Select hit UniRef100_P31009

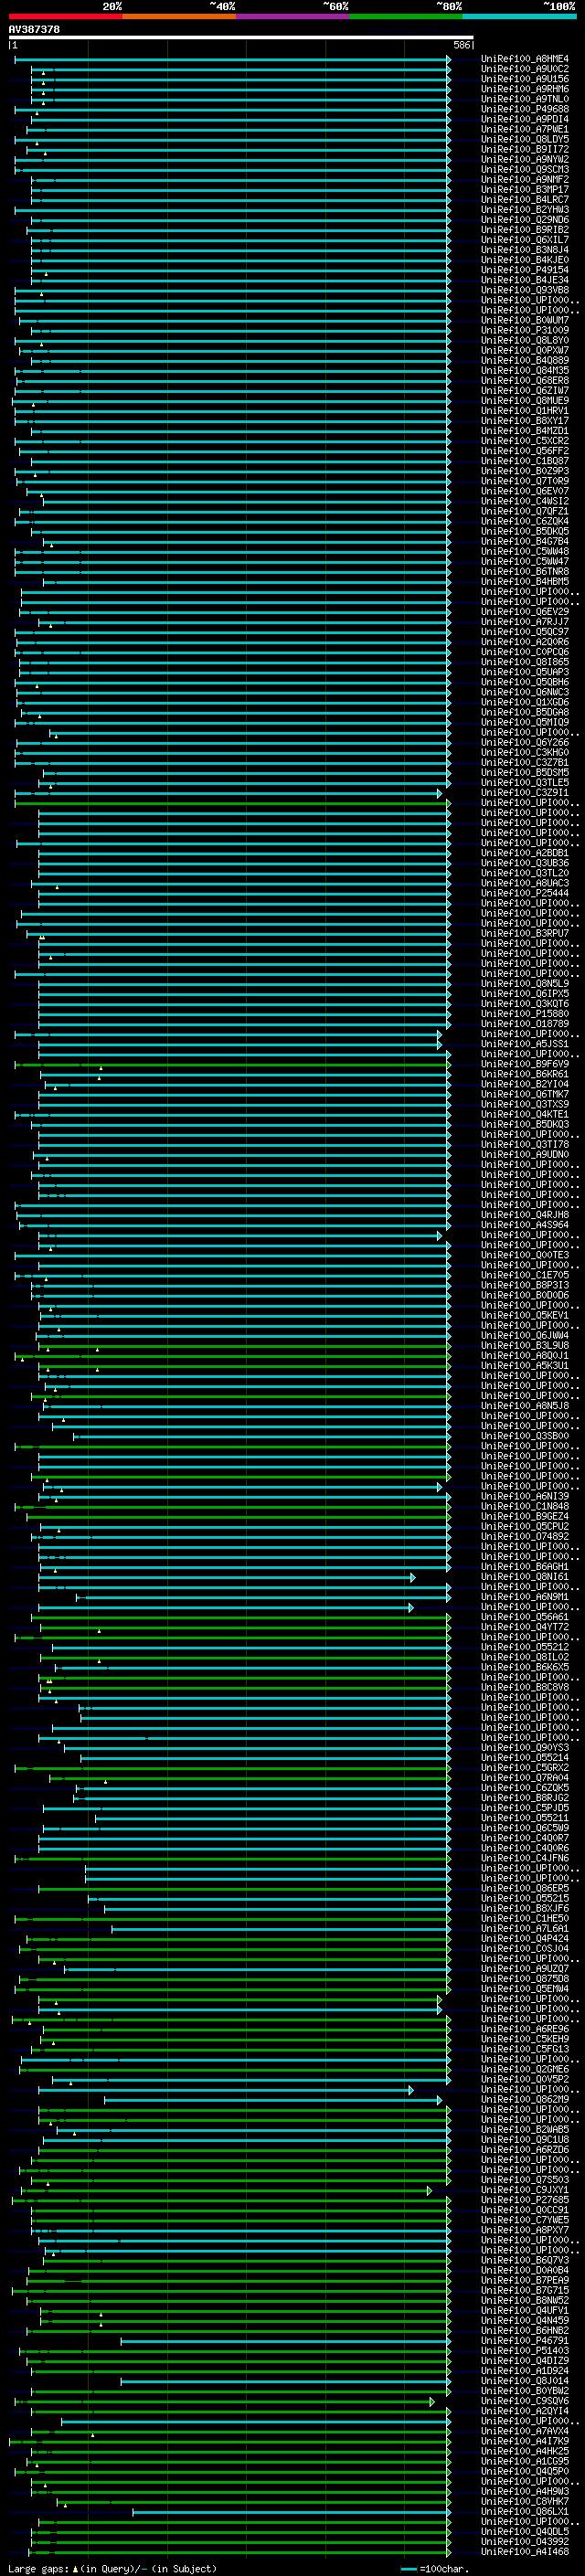tap(525, 330)
